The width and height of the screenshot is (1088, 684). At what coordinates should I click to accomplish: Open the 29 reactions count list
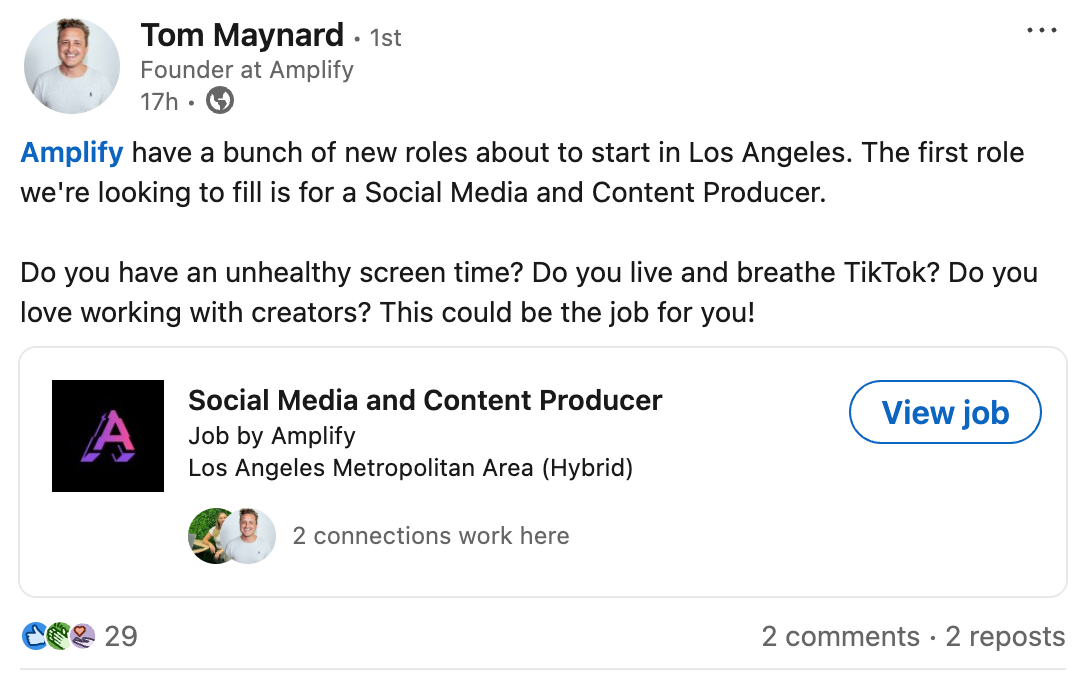[121, 636]
